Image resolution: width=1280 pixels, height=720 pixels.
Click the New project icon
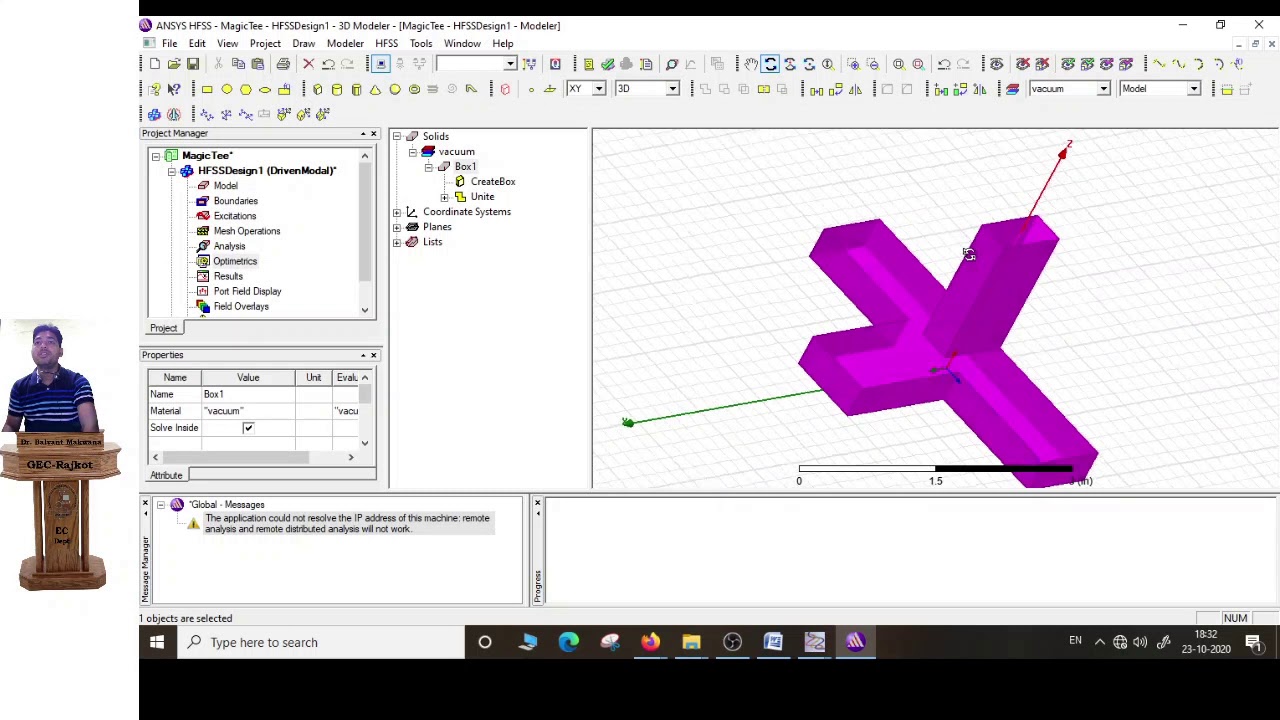[155, 64]
